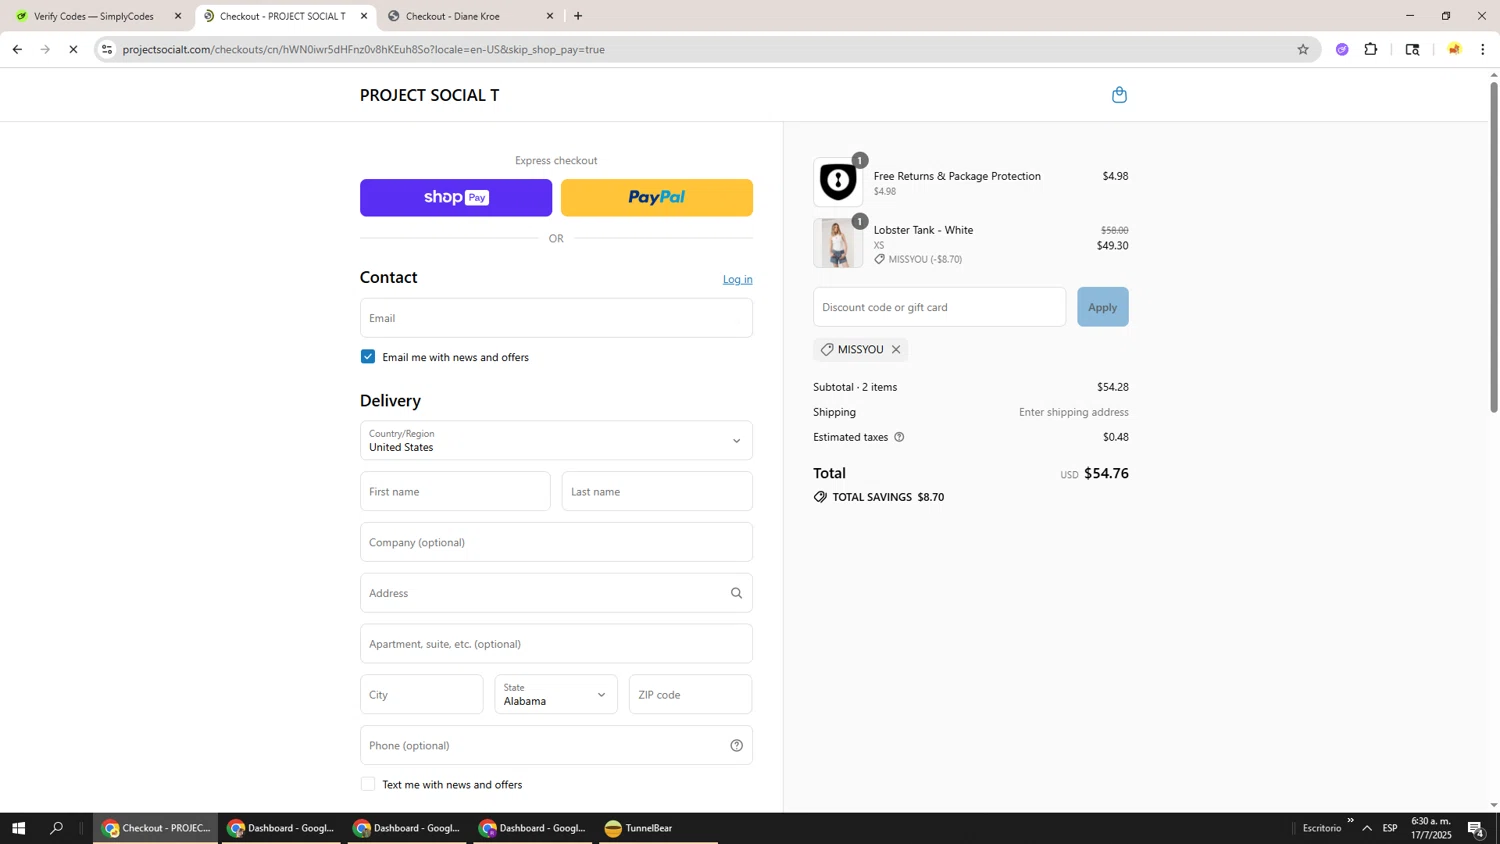
Task: Click Escritorio toolbar in taskbar
Action: pyautogui.click(x=1322, y=828)
